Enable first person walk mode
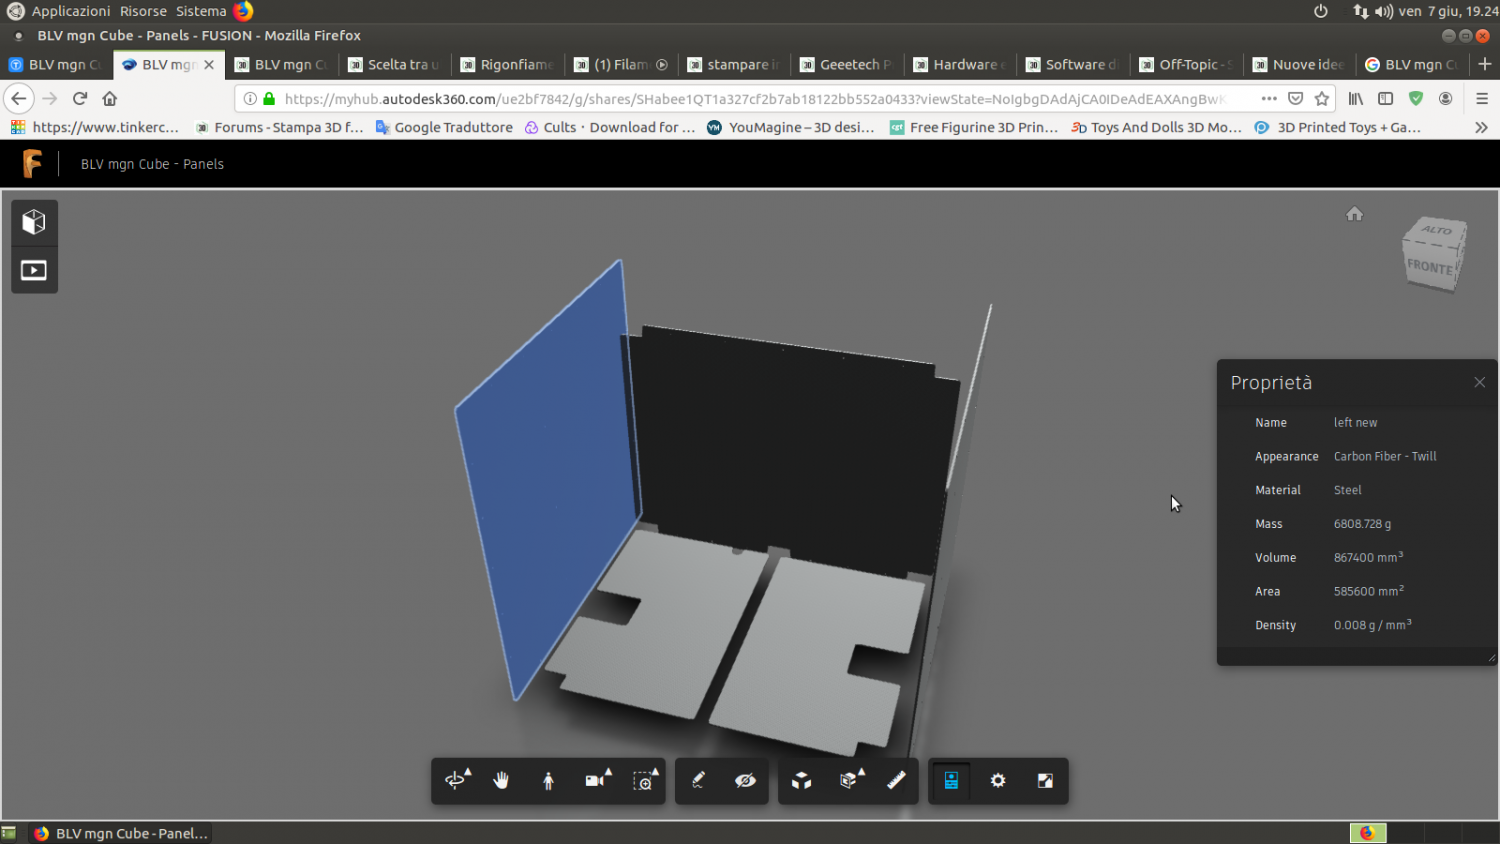This screenshot has width=1500, height=844. [548, 781]
